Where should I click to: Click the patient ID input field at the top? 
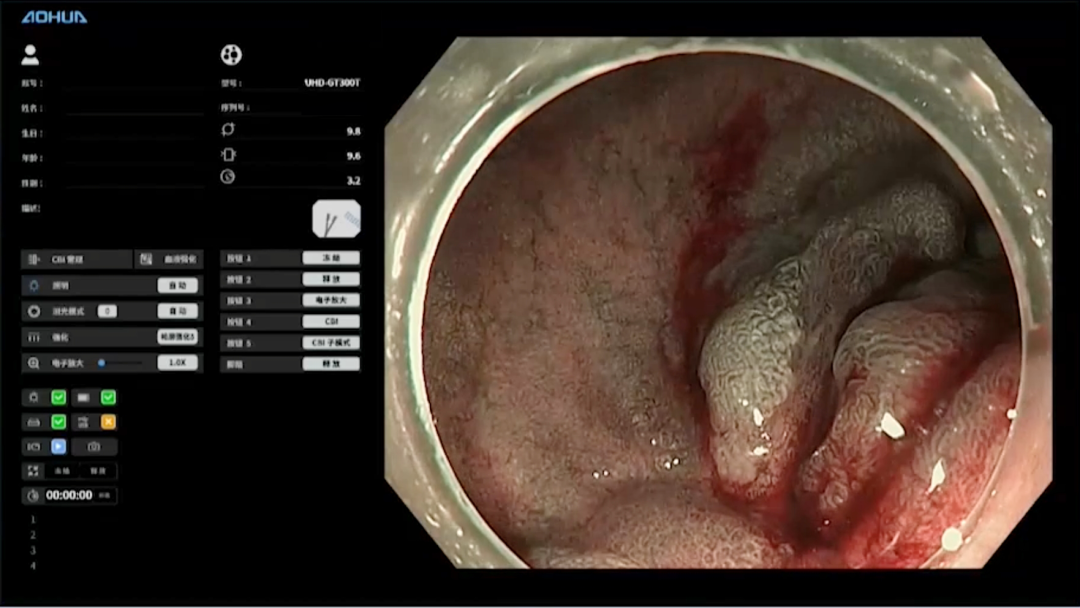(135, 83)
